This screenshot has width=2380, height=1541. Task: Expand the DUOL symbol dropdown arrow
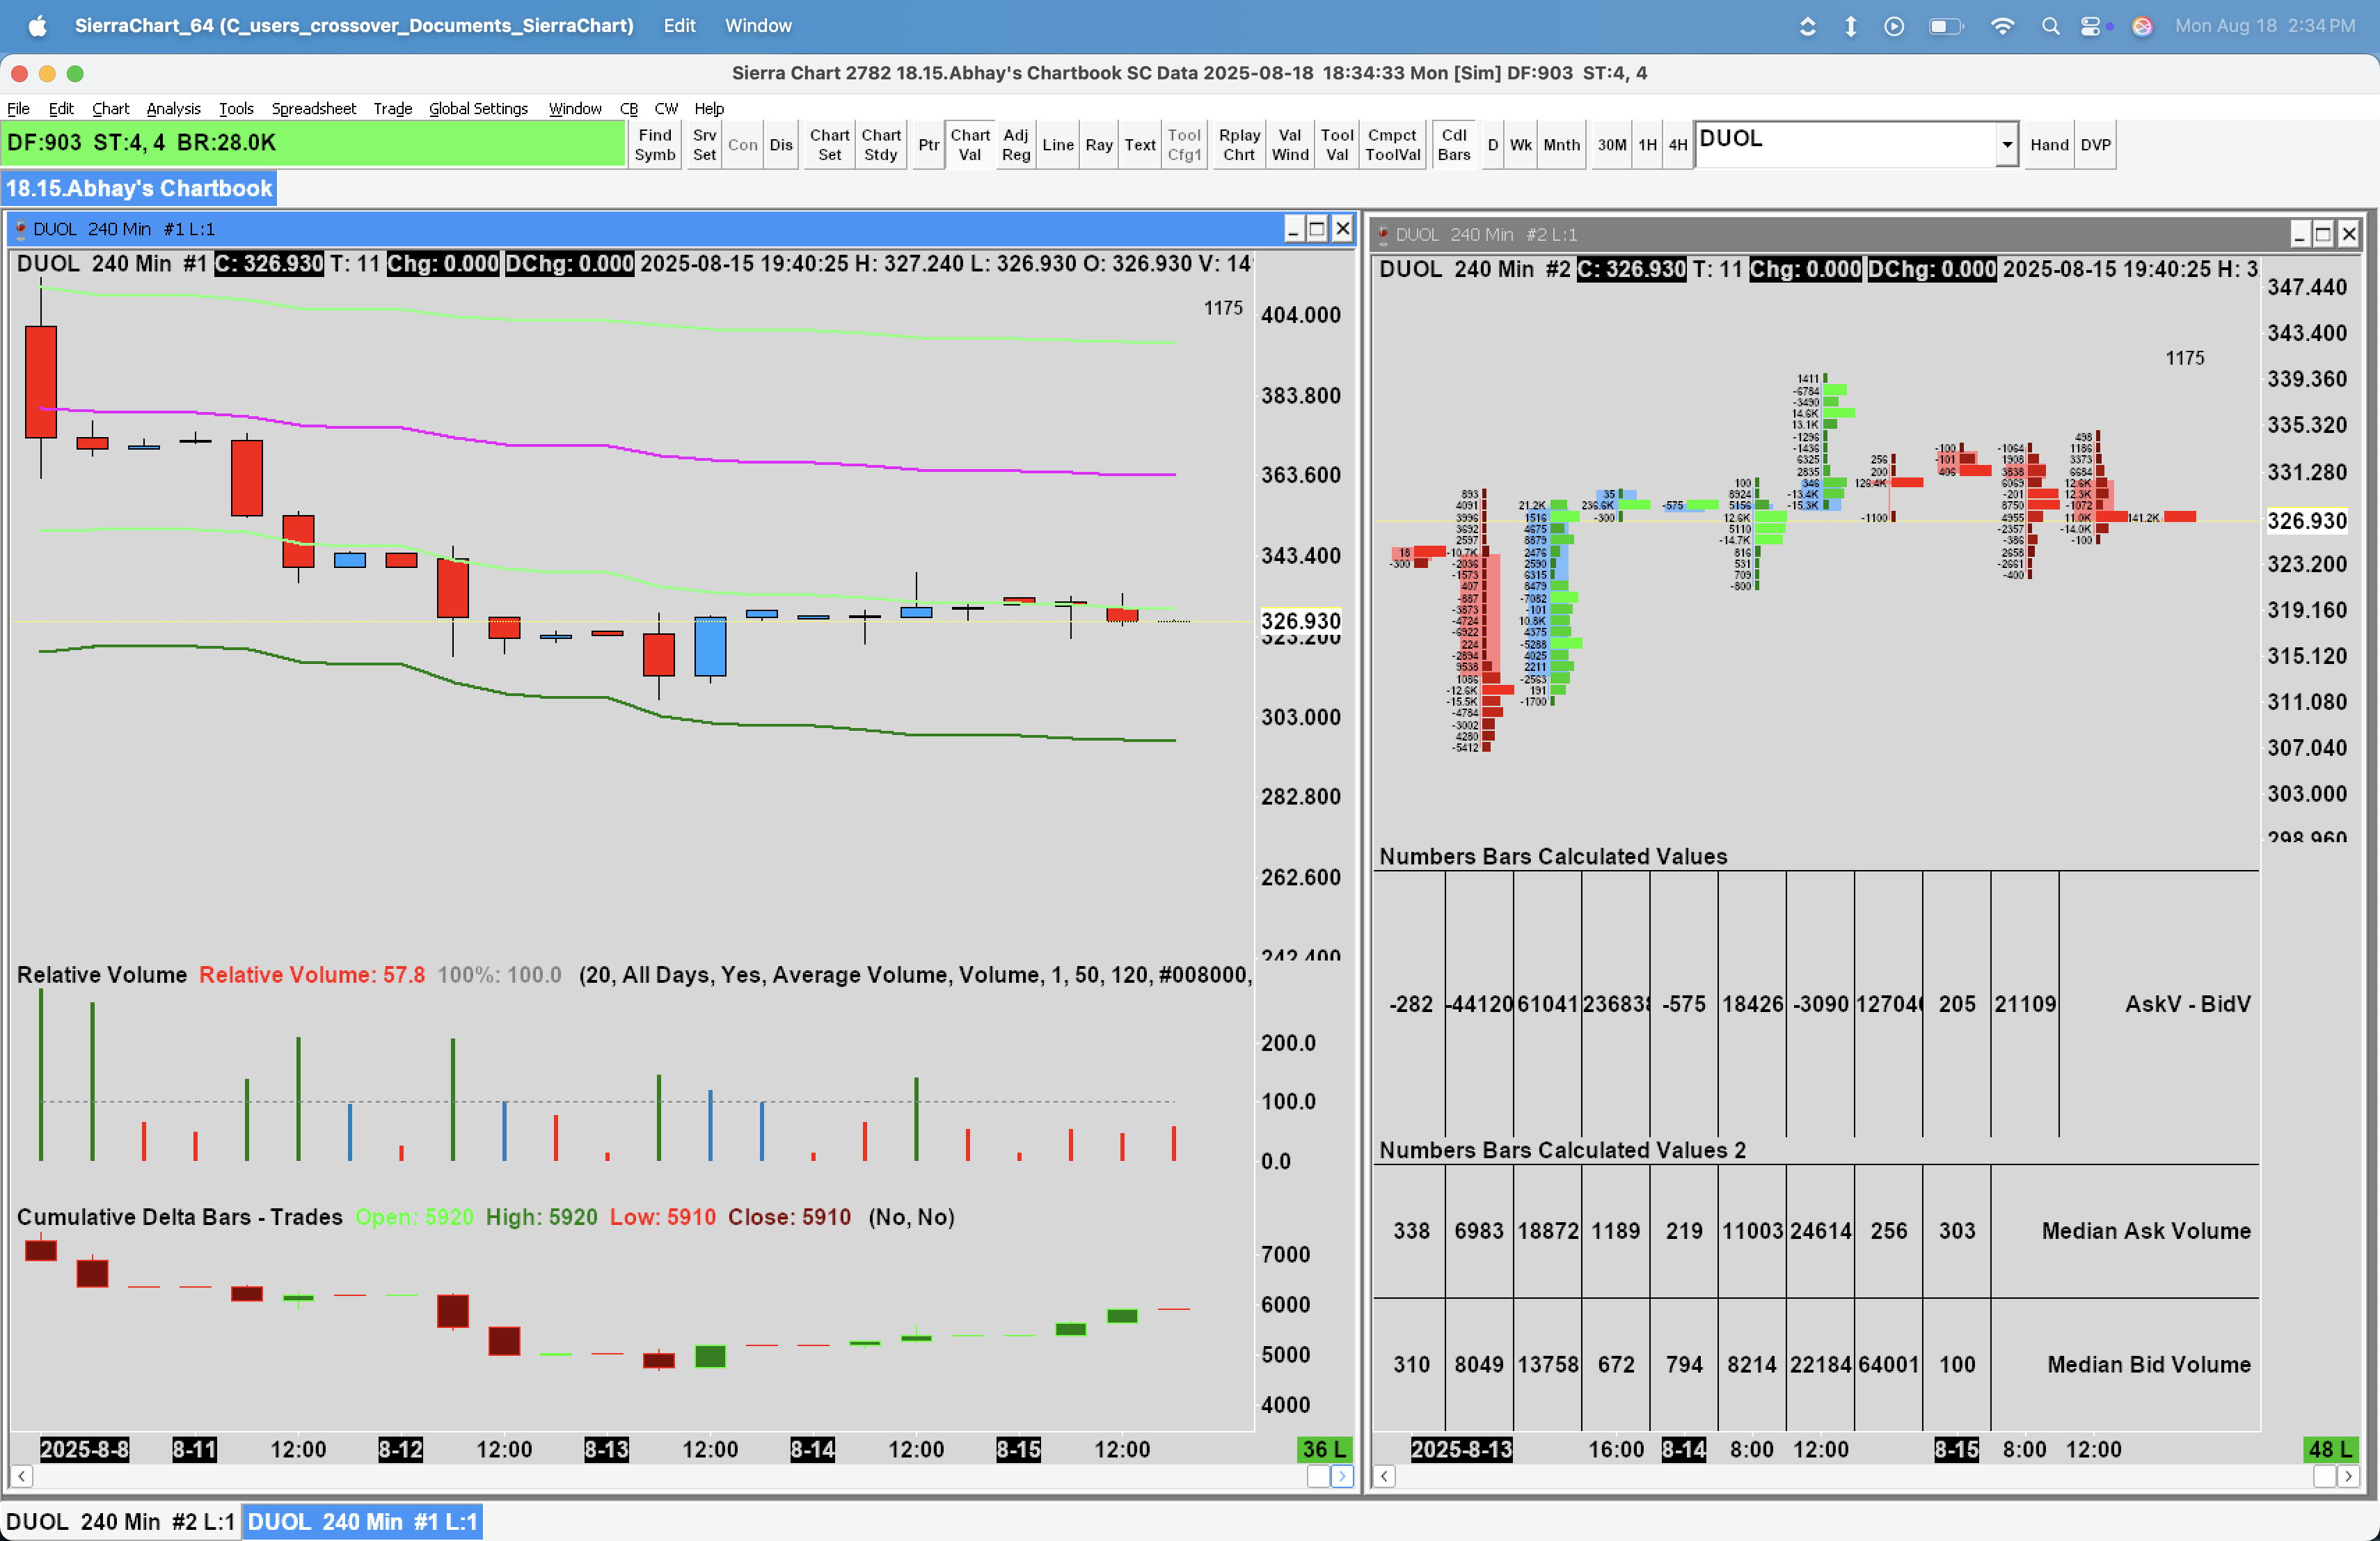[x=2006, y=145]
